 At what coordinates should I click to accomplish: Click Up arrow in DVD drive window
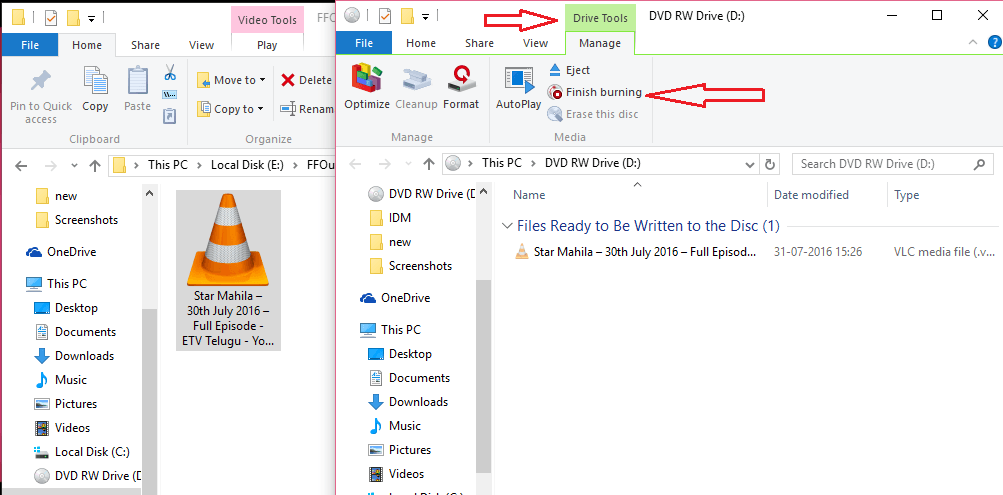point(429,164)
